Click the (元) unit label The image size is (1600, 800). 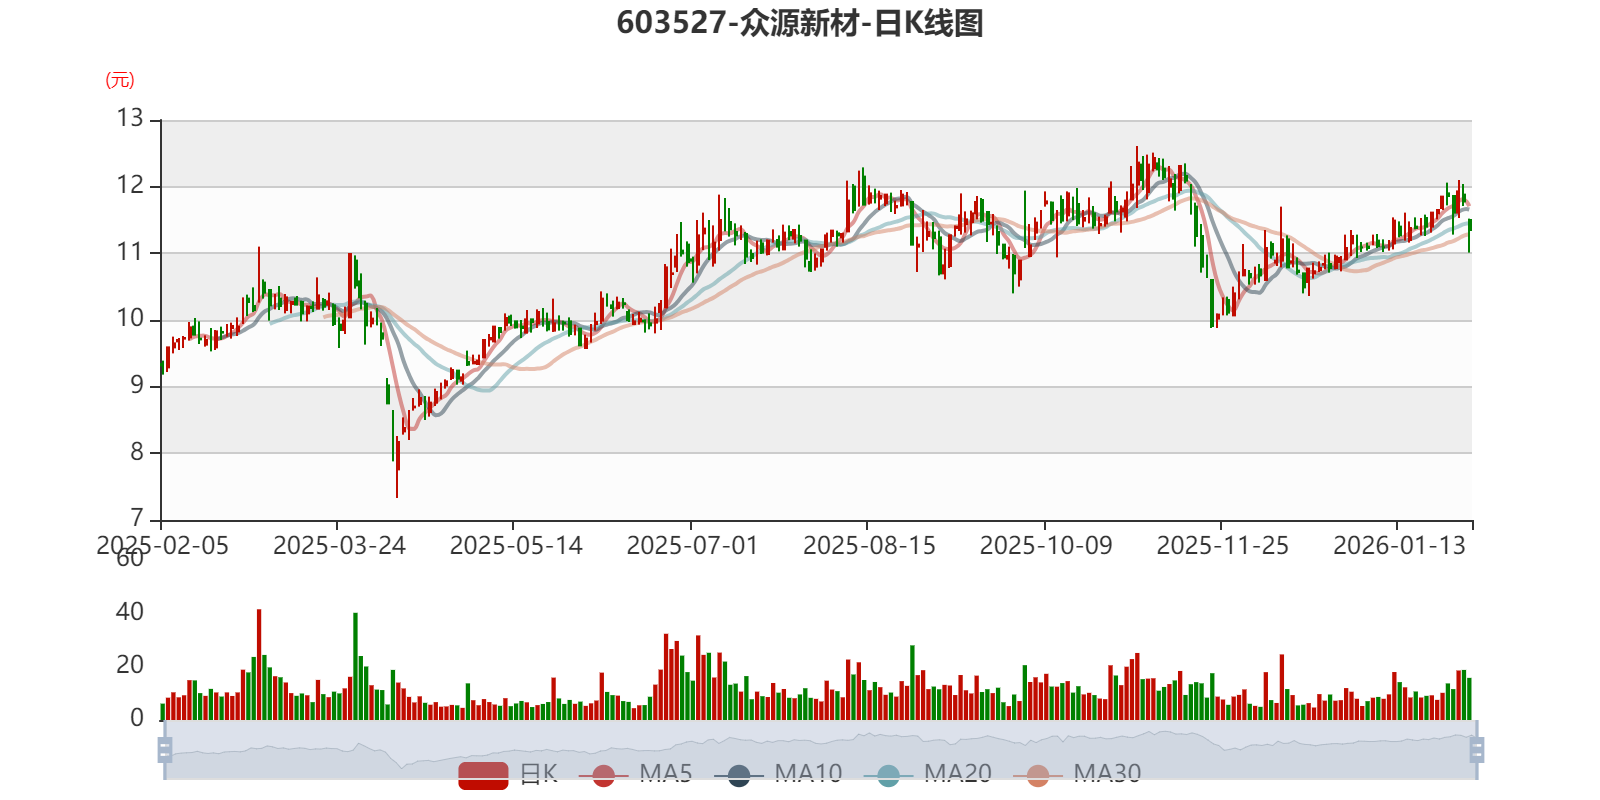point(120,80)
